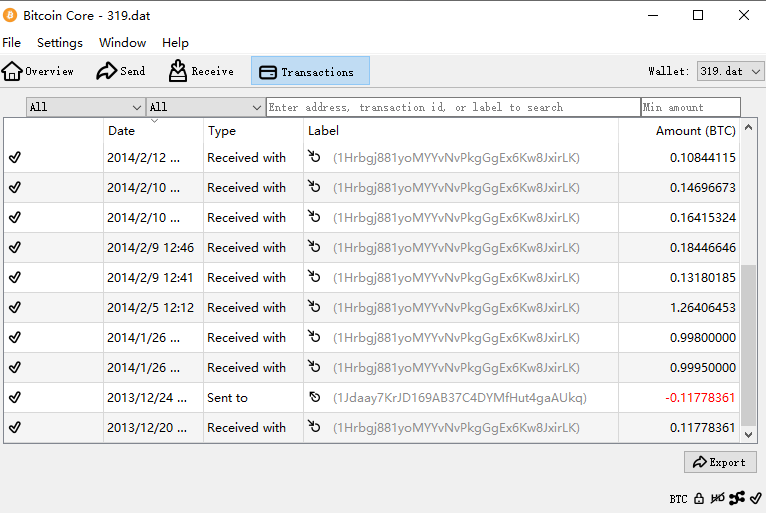
Task: Click the sync checkmark icon in status bar
Action: click(756, 498)
